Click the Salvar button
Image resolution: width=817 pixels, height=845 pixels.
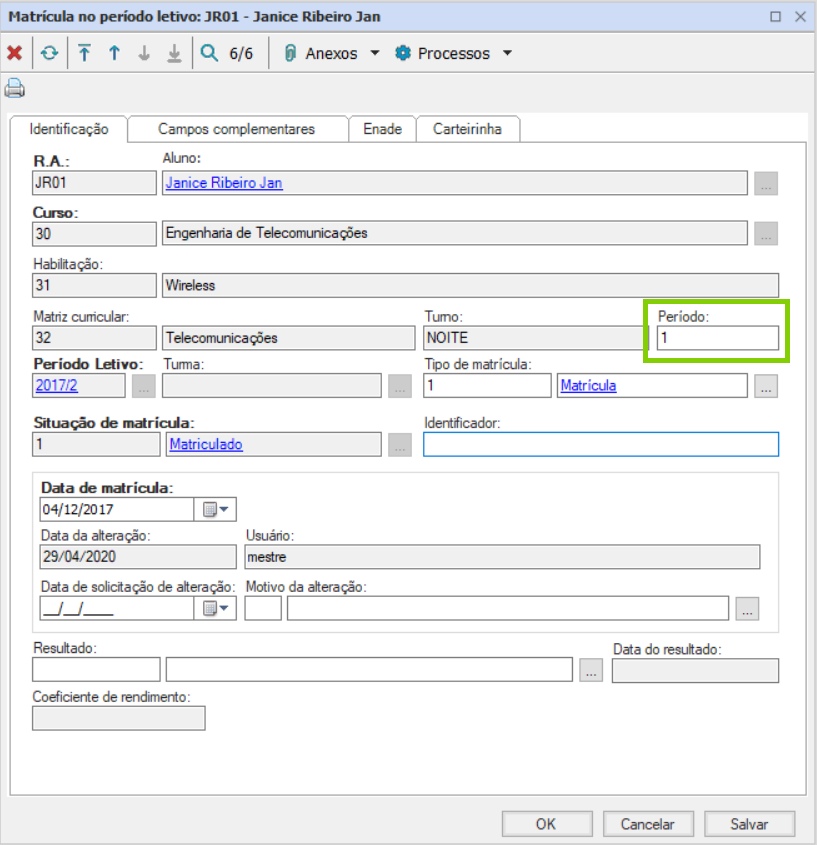coord(749,824)
